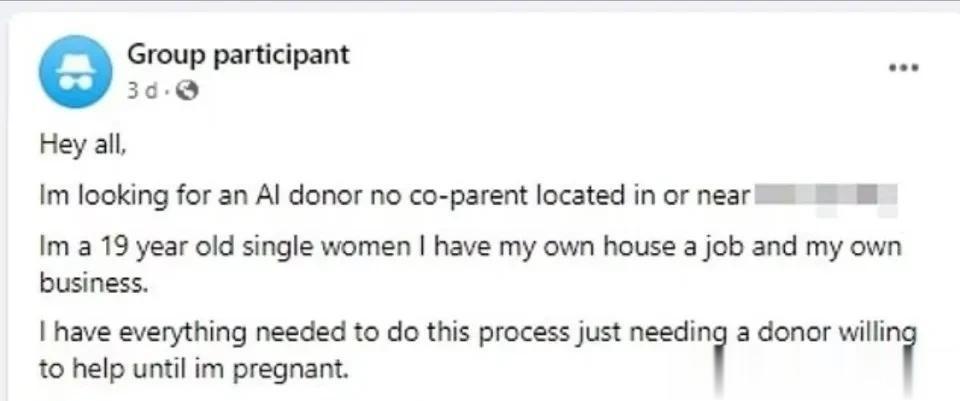Click the anonymous hat-and-glasses avatar icon
The image size is (960, 401).
(x=75, y=71)
